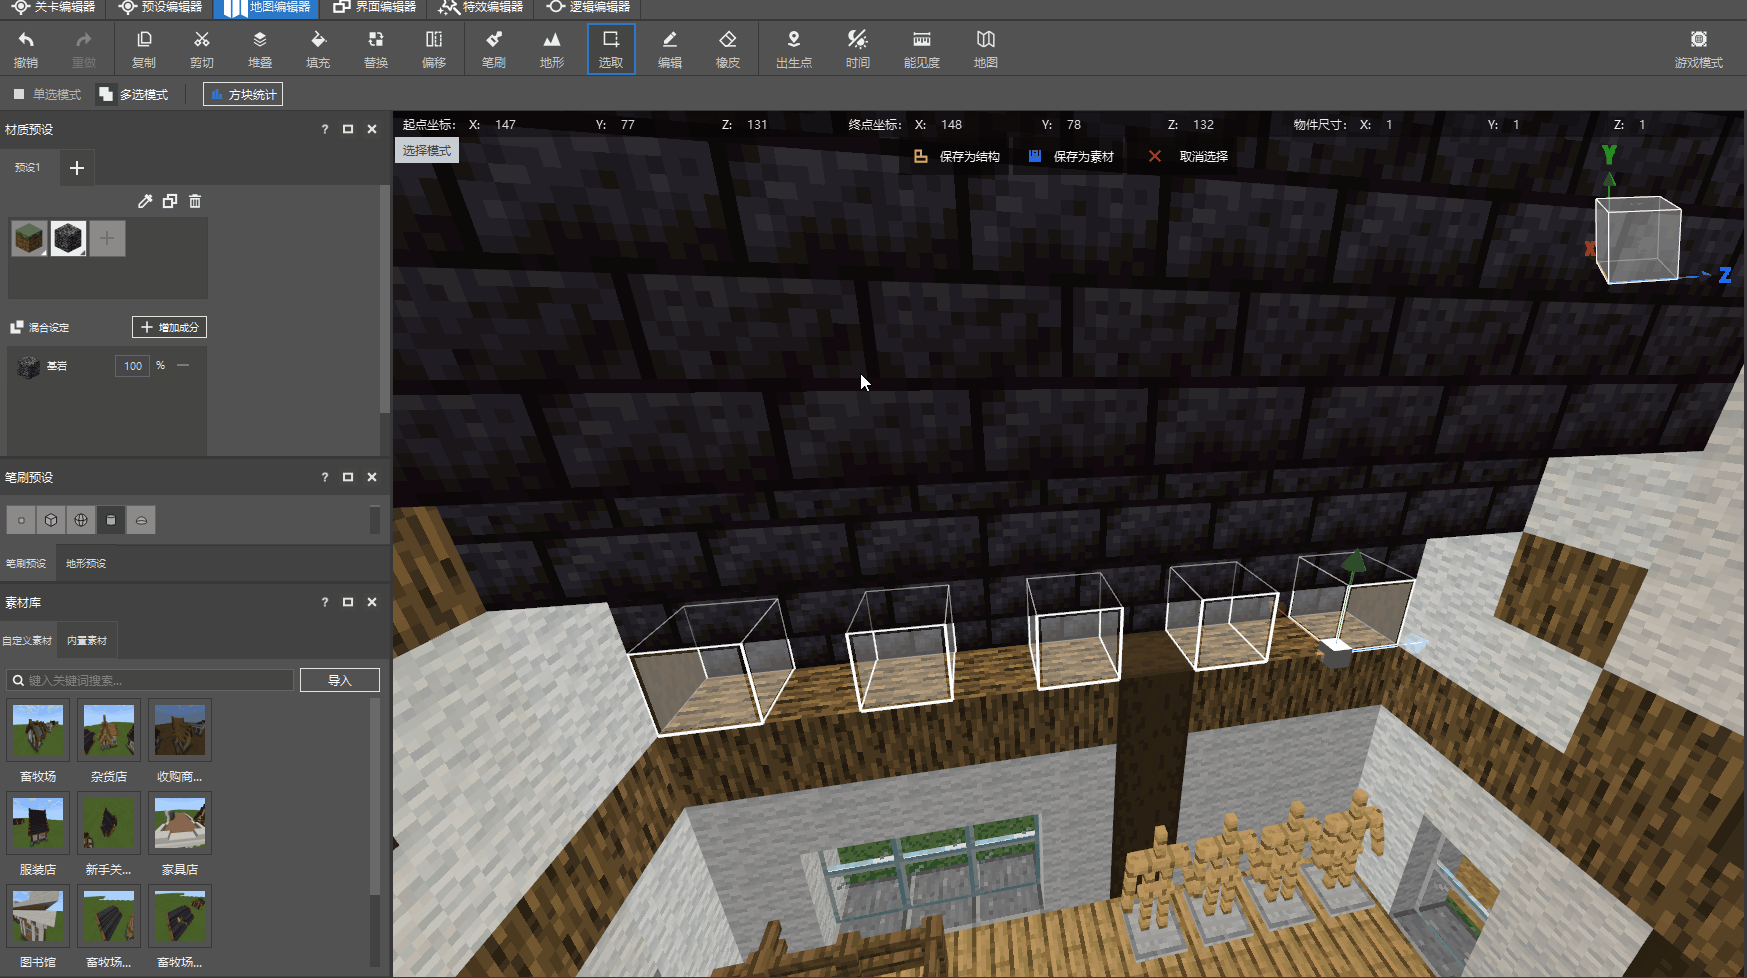1747x978 pixels.
Task: Switch to 预设编辑器 tab
Action: (x=160, y=7)
